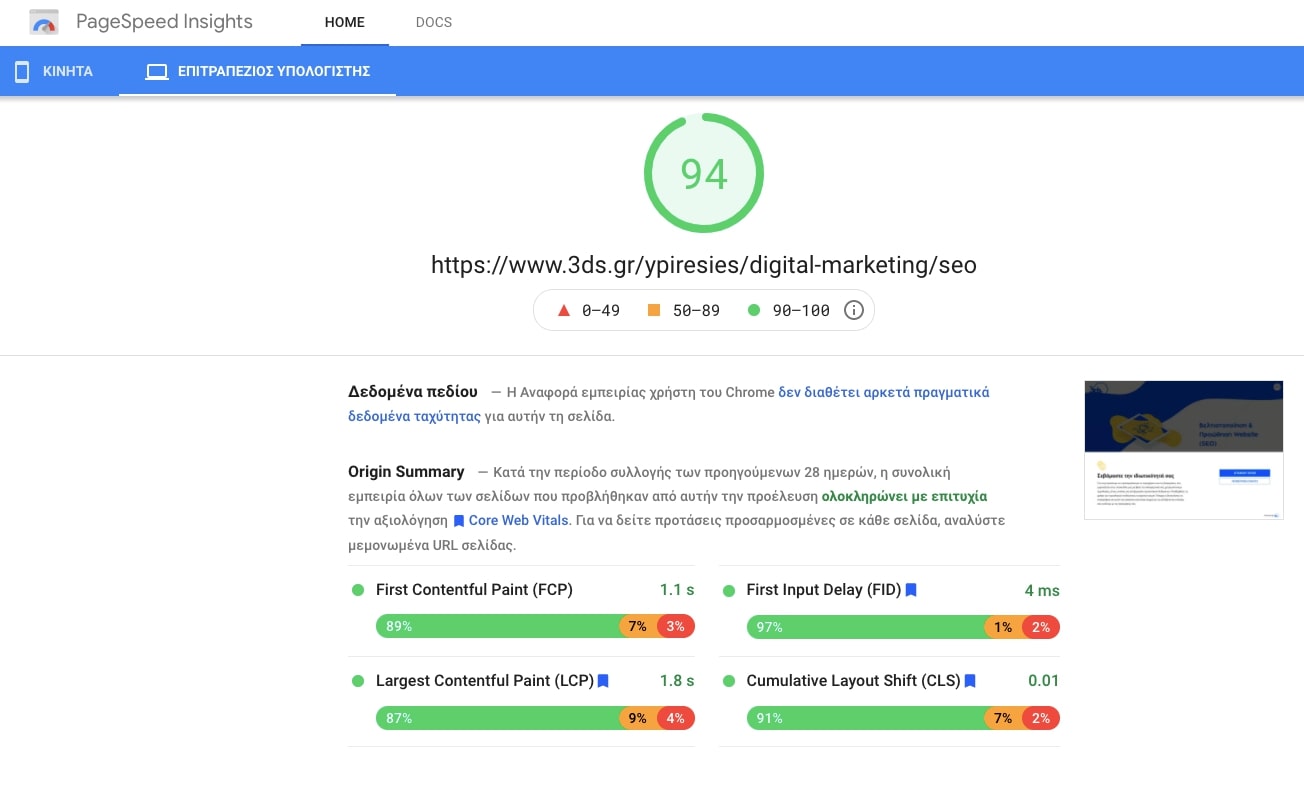Viewport: 1304px width, 786px height.
Task: Click the 90–100 range label
Action: pyautogui.click(x=801, y=310)
